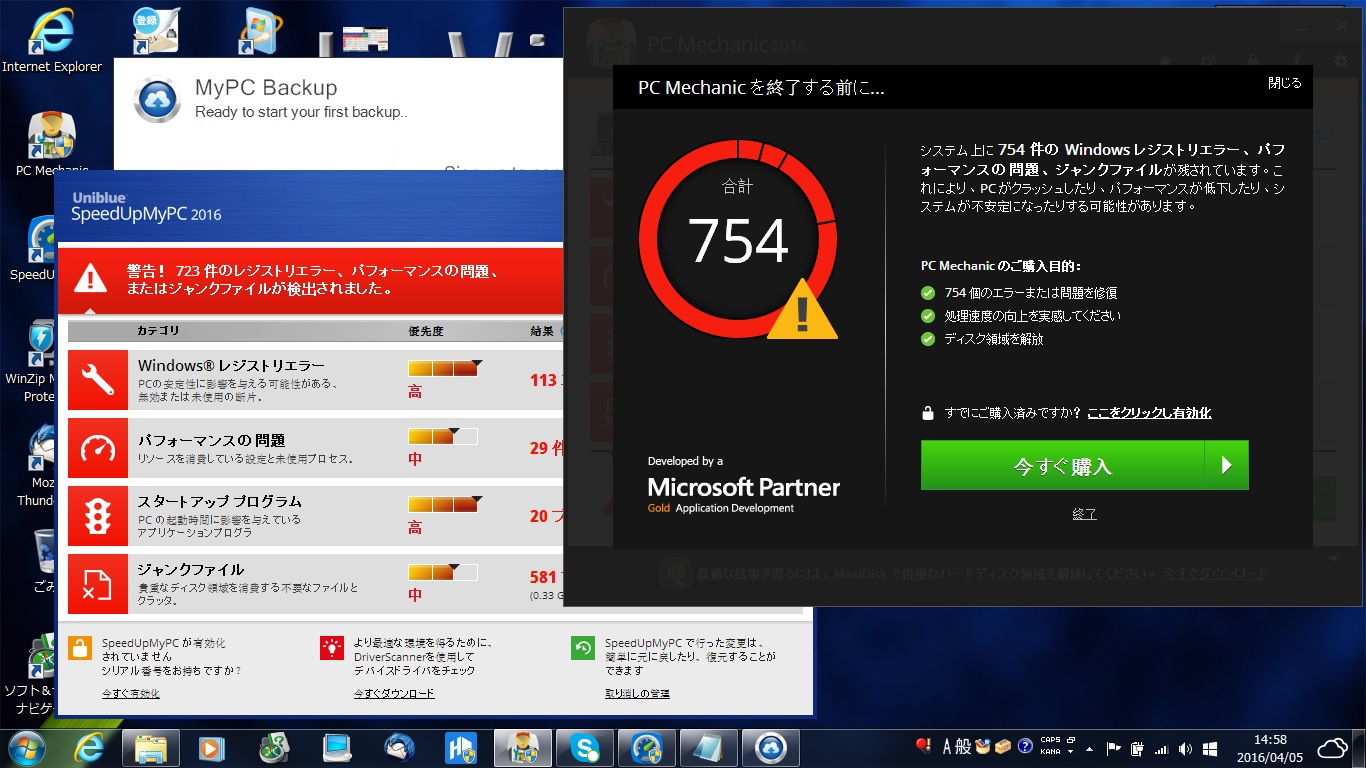Screen dimensions: 1366x768
Task: Click the green restore icon in SpeedUpMyPC
Action: [583, 648]
